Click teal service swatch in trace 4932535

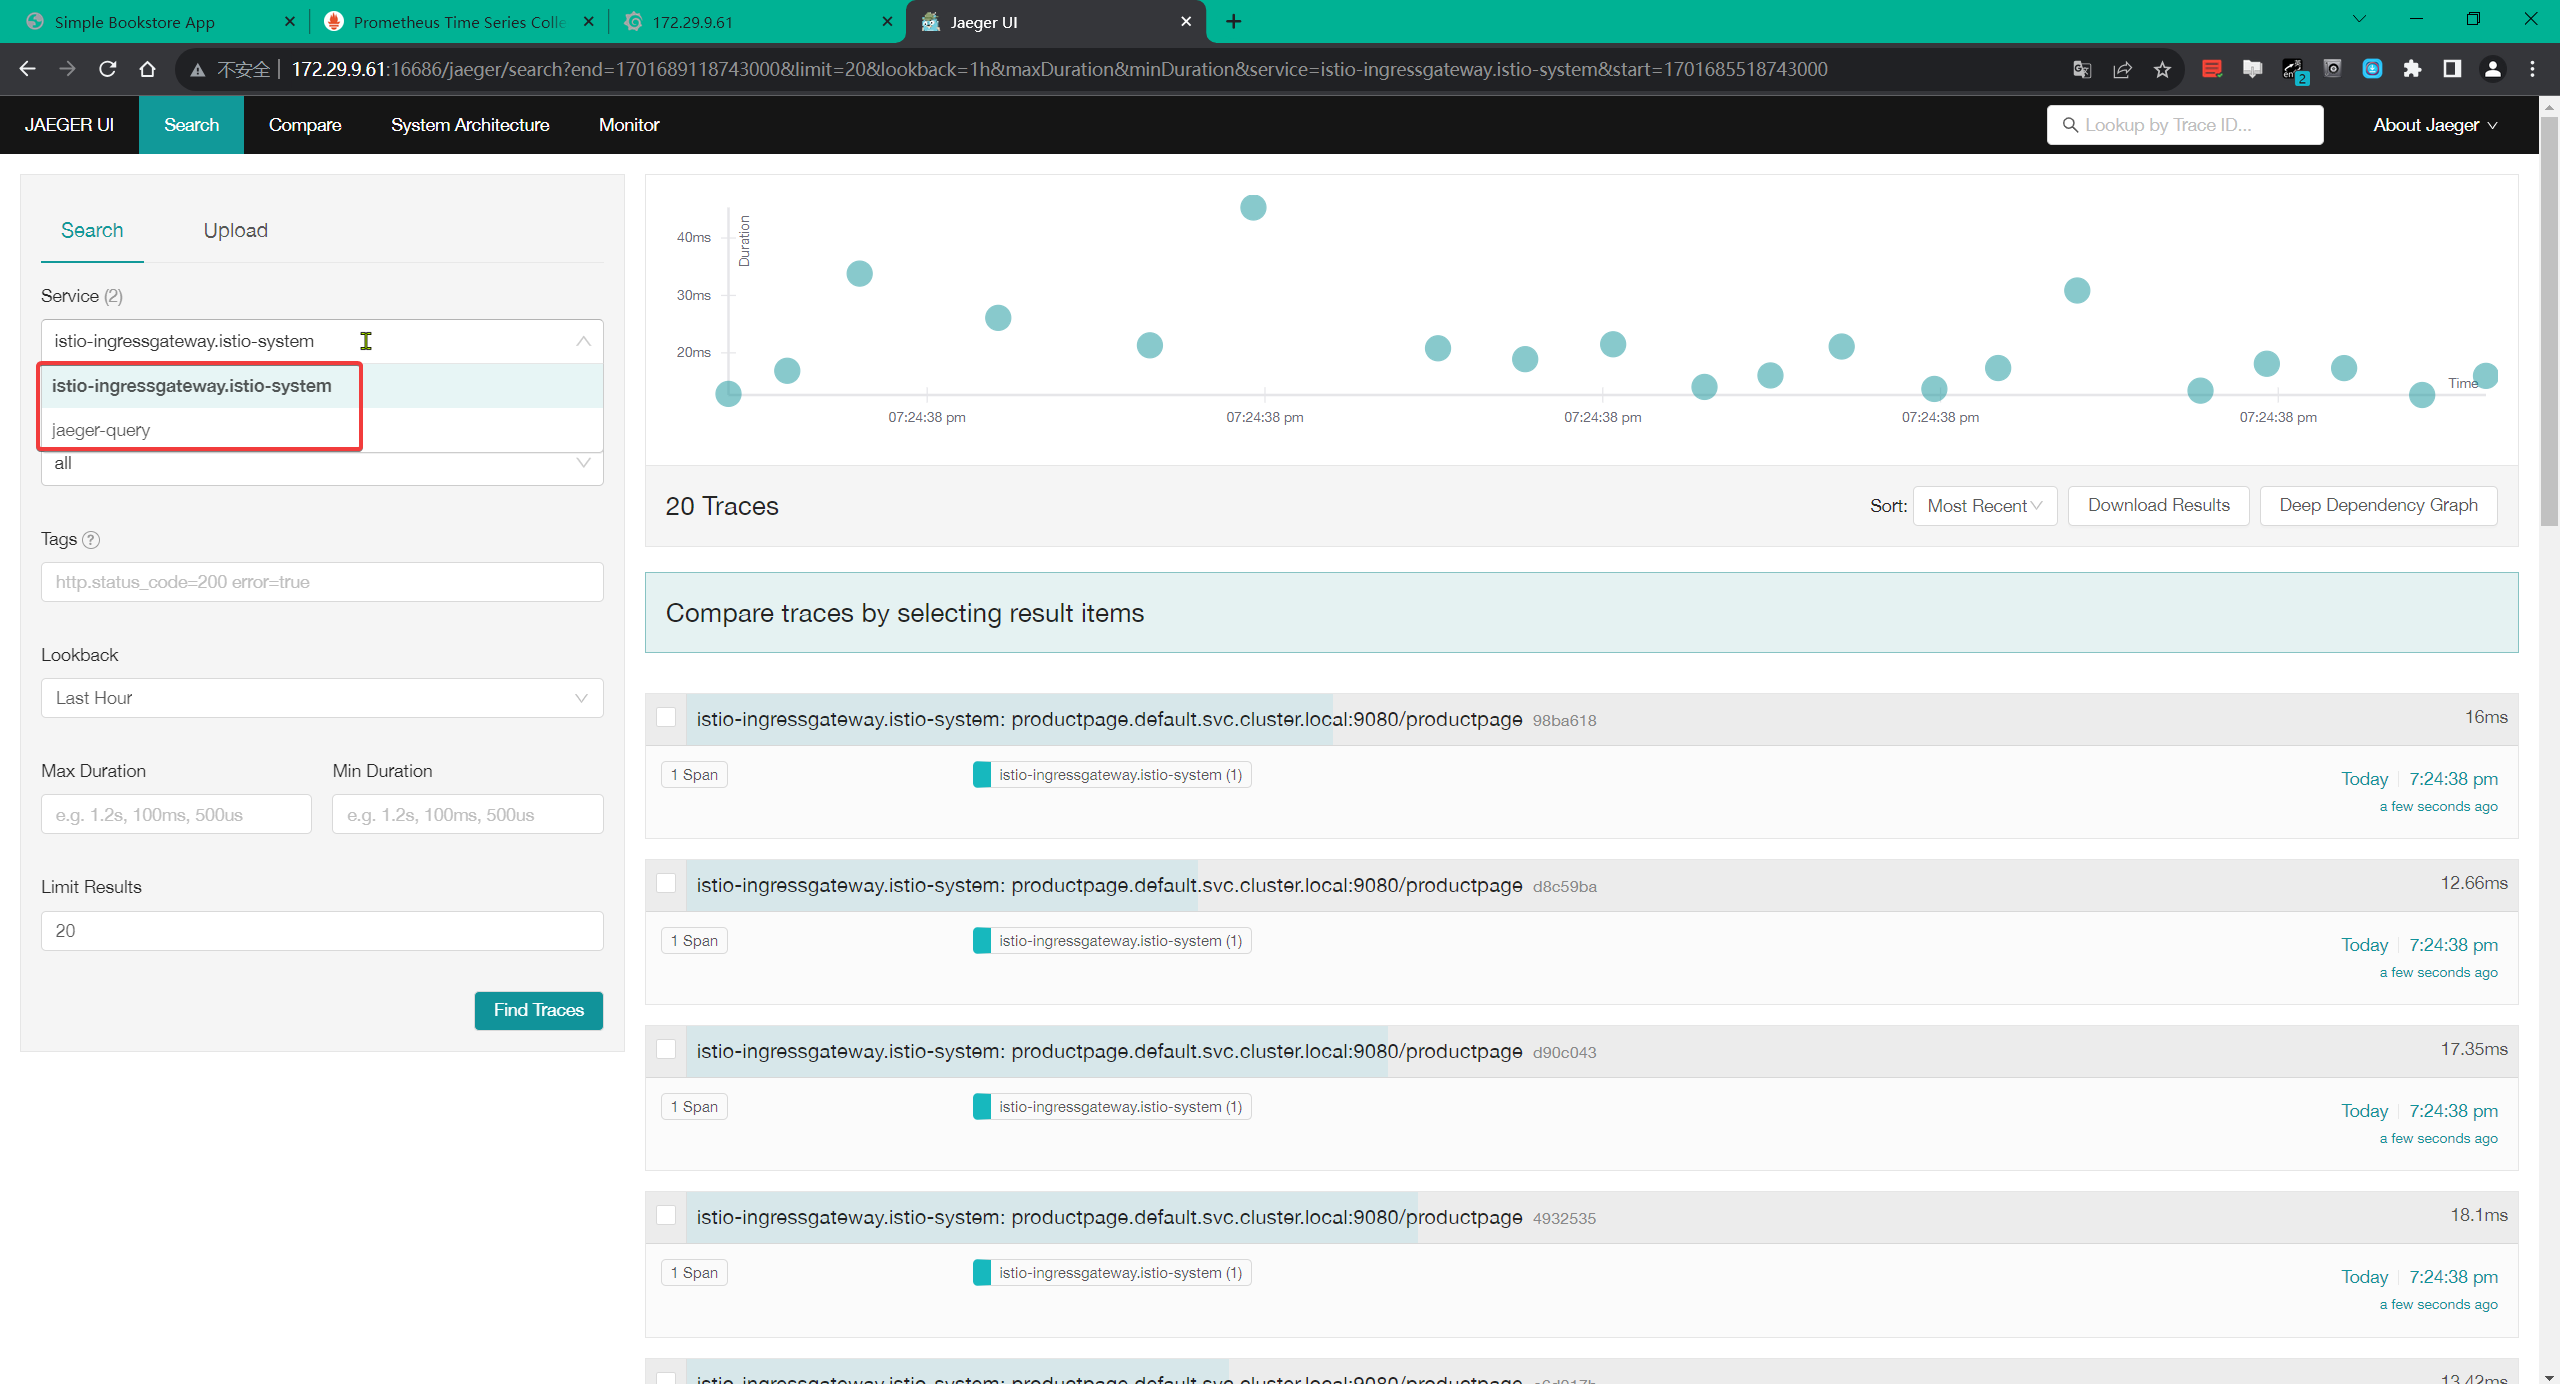pos(982,1273)
